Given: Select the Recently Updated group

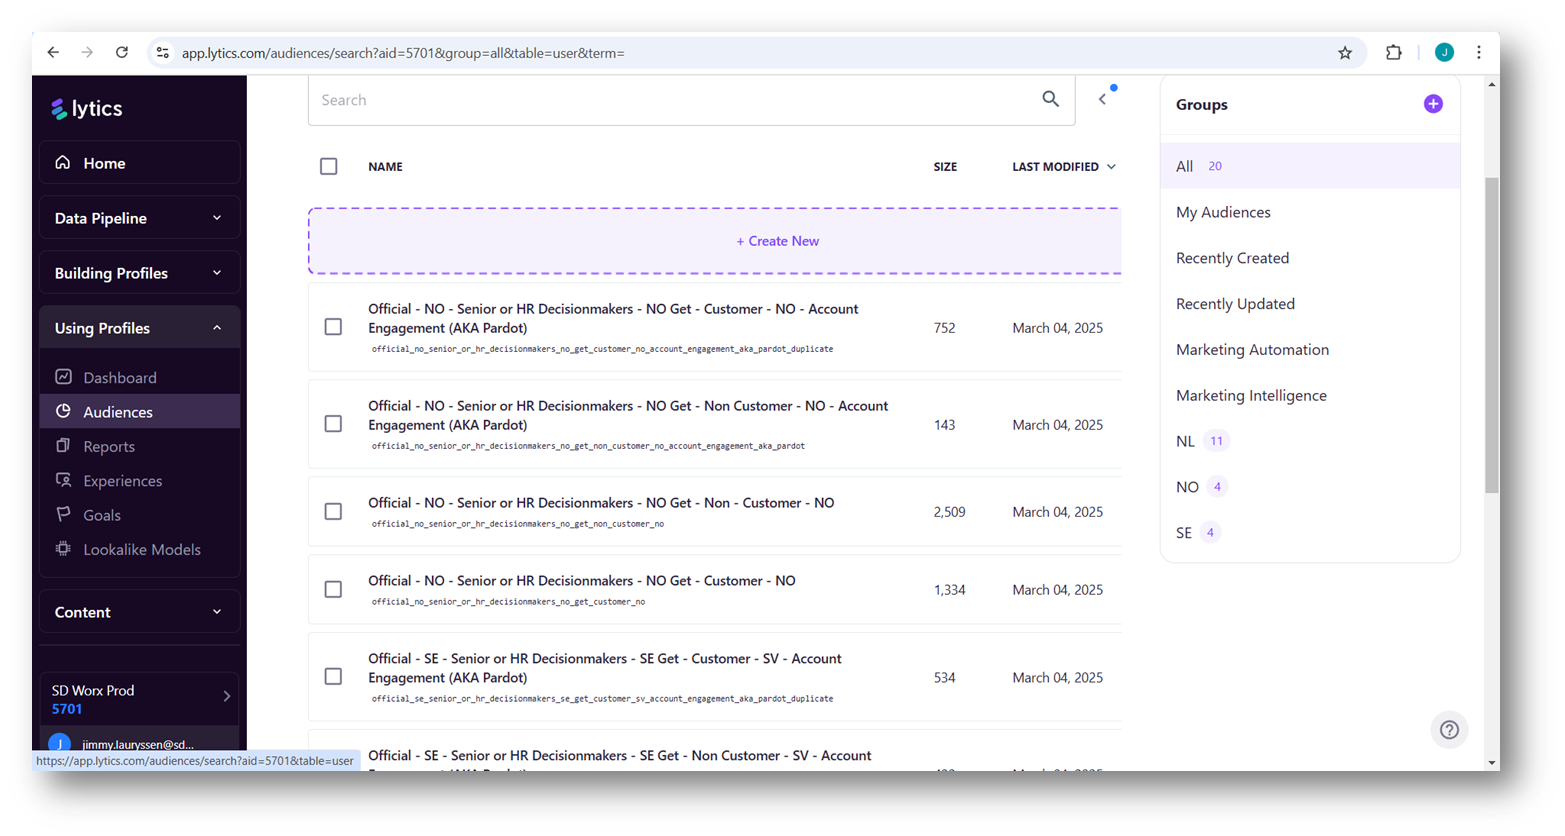Looking at the screenshot, I should tap(1235, 304).
